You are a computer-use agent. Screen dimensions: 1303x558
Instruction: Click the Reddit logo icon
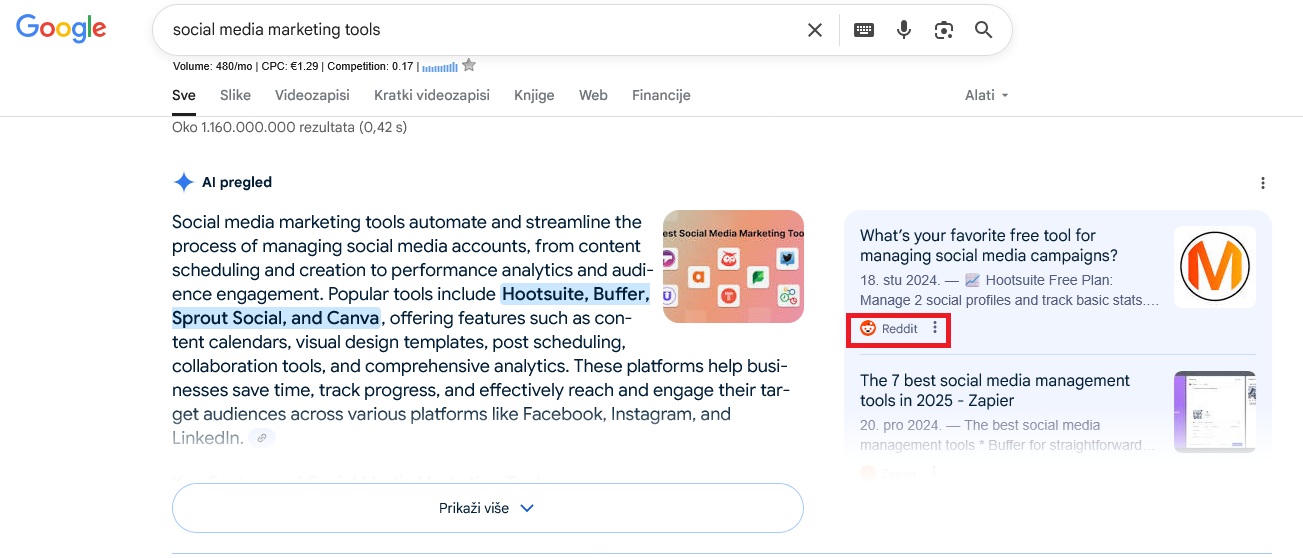(x=868, y=329)
